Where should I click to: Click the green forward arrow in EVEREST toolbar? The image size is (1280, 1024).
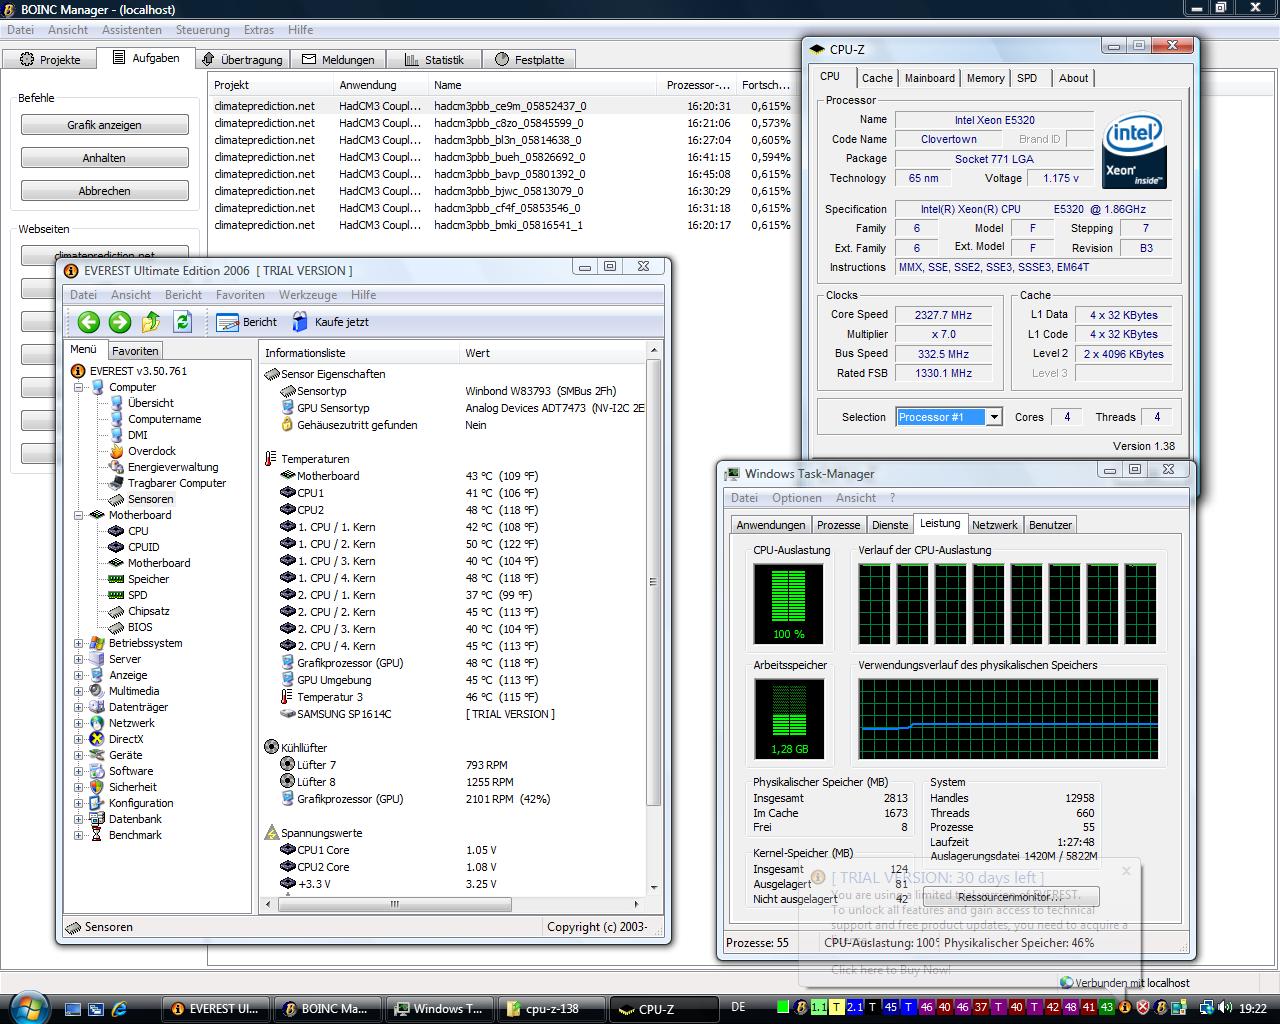120,321
